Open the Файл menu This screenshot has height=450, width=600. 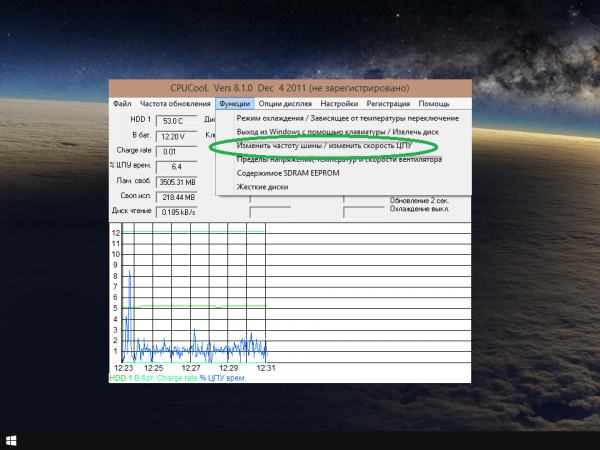point(122,104)
